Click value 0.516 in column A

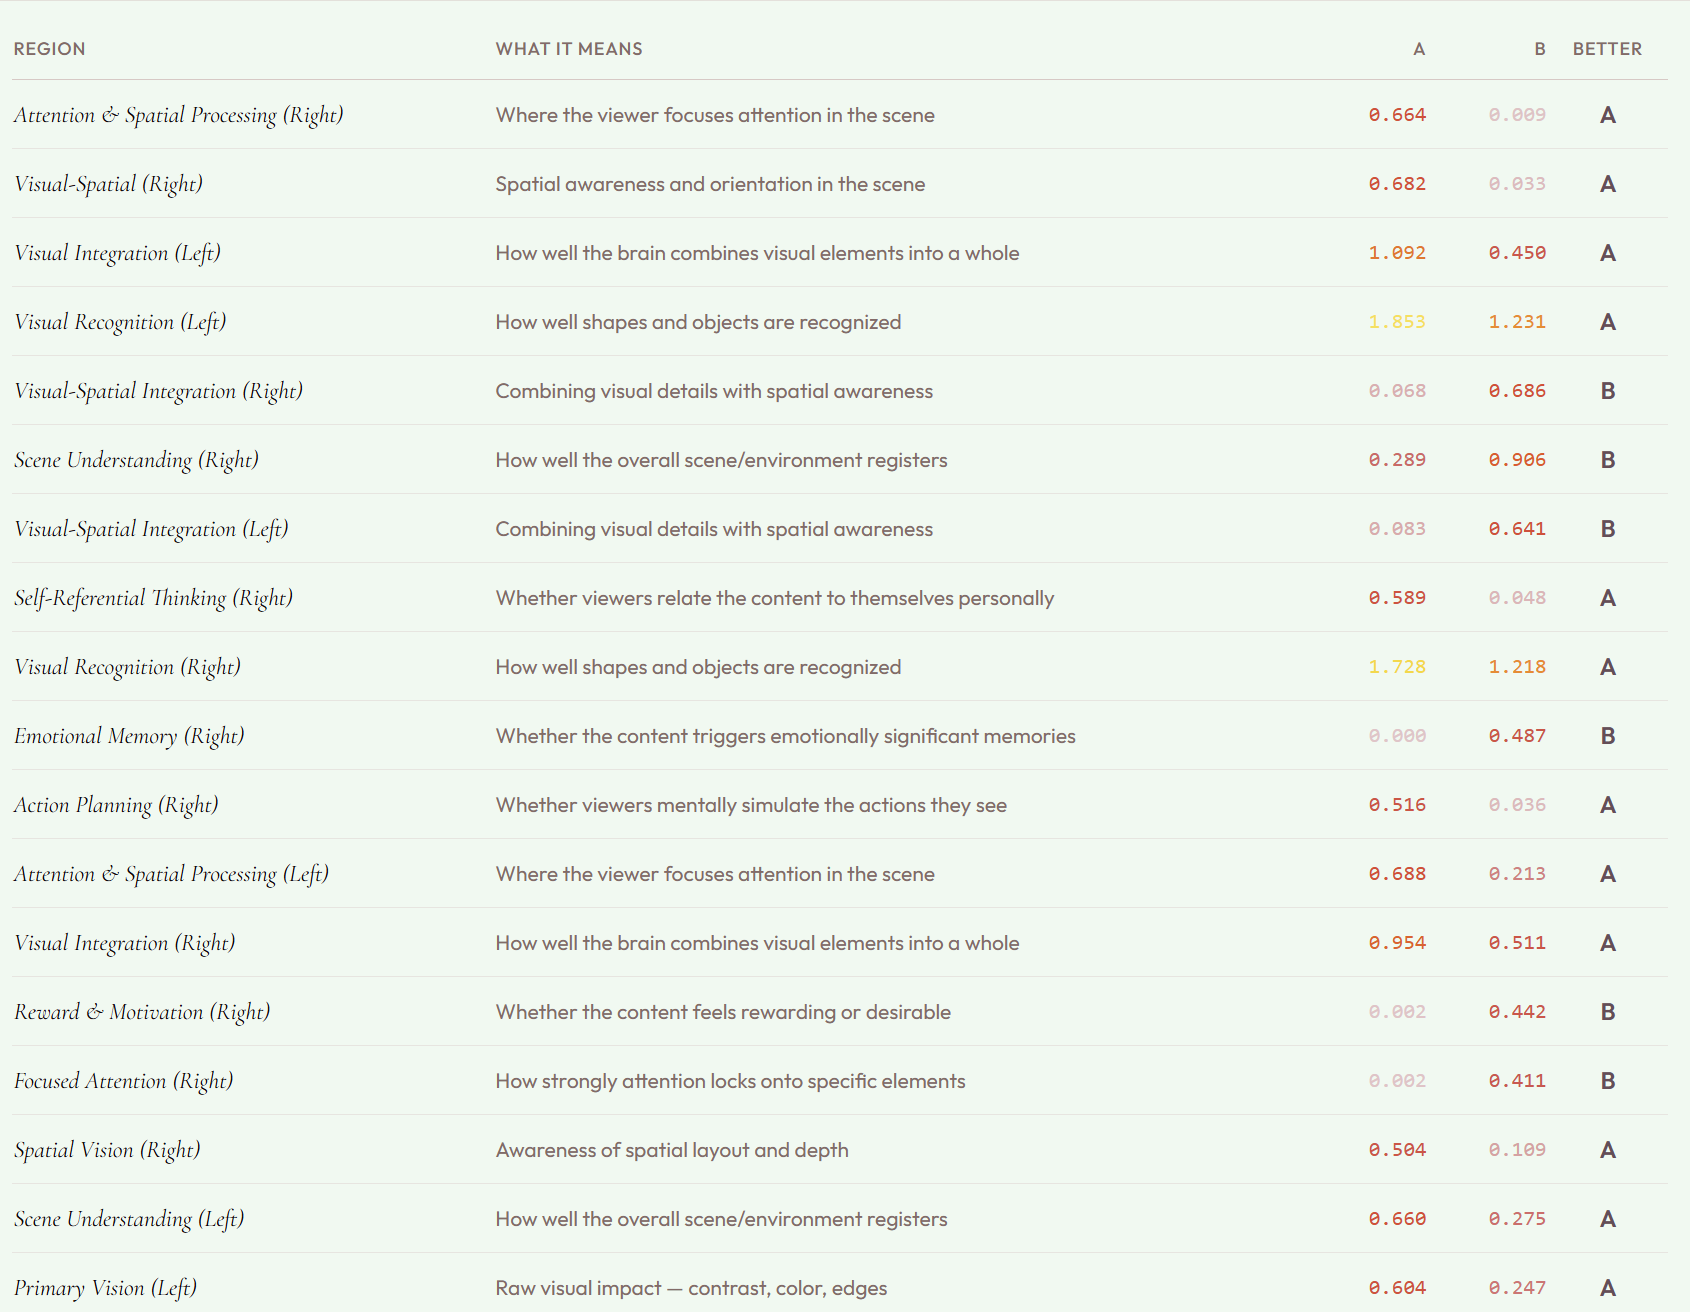(1397, 805)
